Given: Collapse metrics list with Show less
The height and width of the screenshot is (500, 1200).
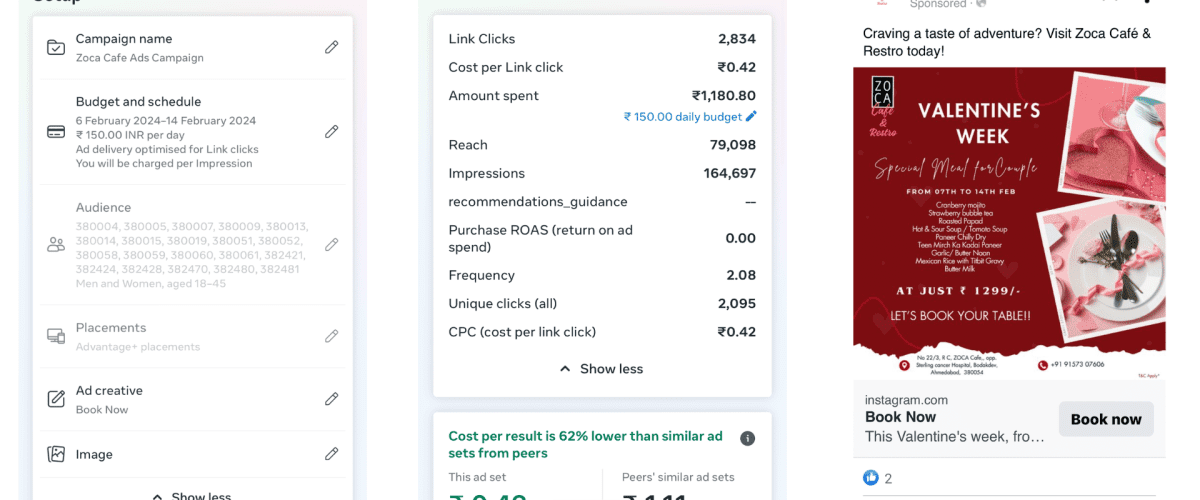Looking at the screenshot, I should click(601, 369).
